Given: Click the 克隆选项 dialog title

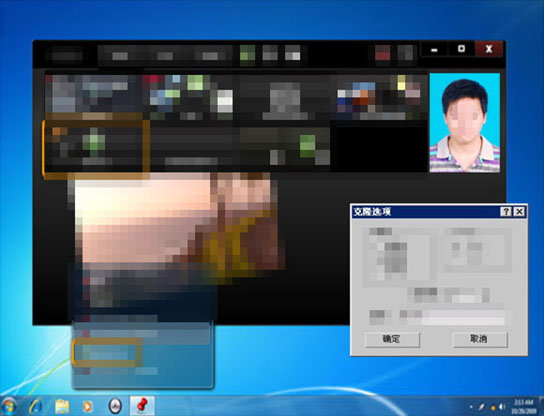Looking at the screenshot, I should pos(372,211).
